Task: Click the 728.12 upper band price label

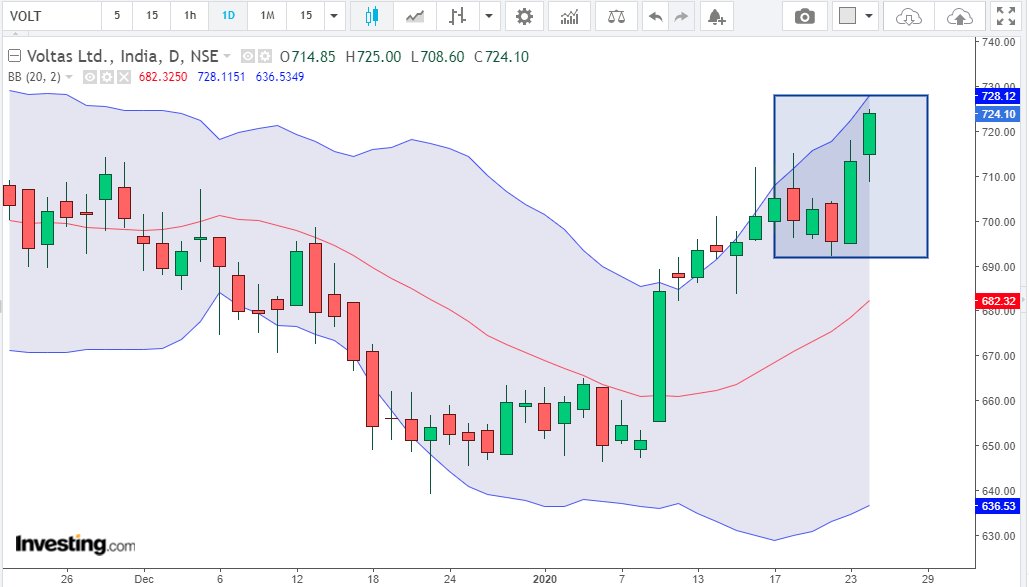Action: click(998, 96)
